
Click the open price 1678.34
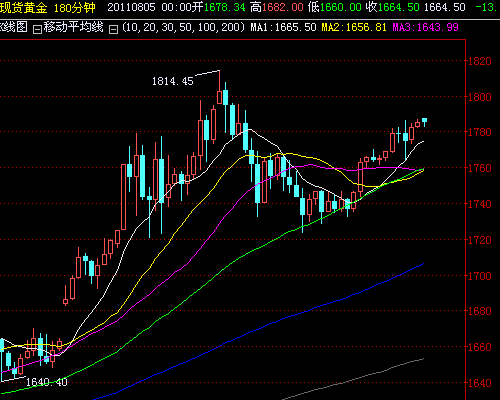[x=224, y=7]
